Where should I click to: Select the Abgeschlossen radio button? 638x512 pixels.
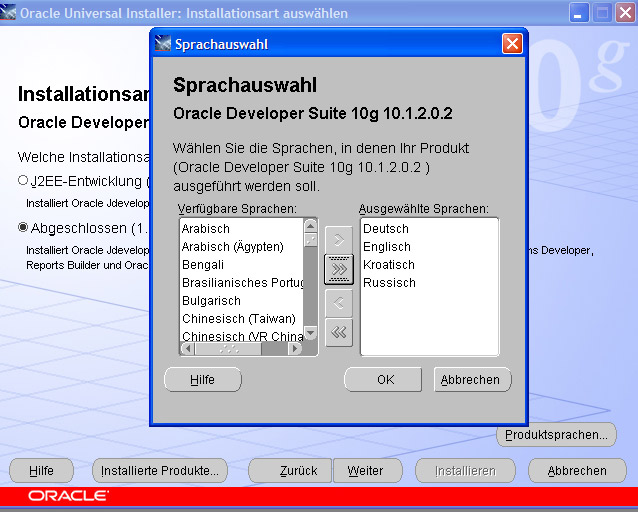(x=23, y=227)
